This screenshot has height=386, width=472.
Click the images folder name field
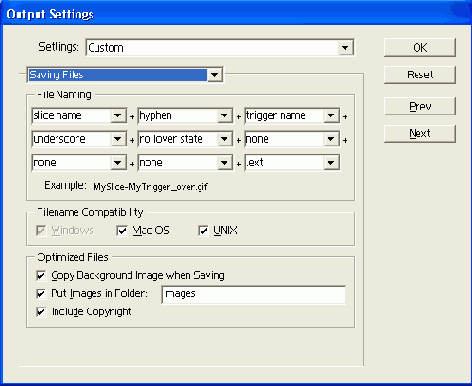(x=253, y=294)
